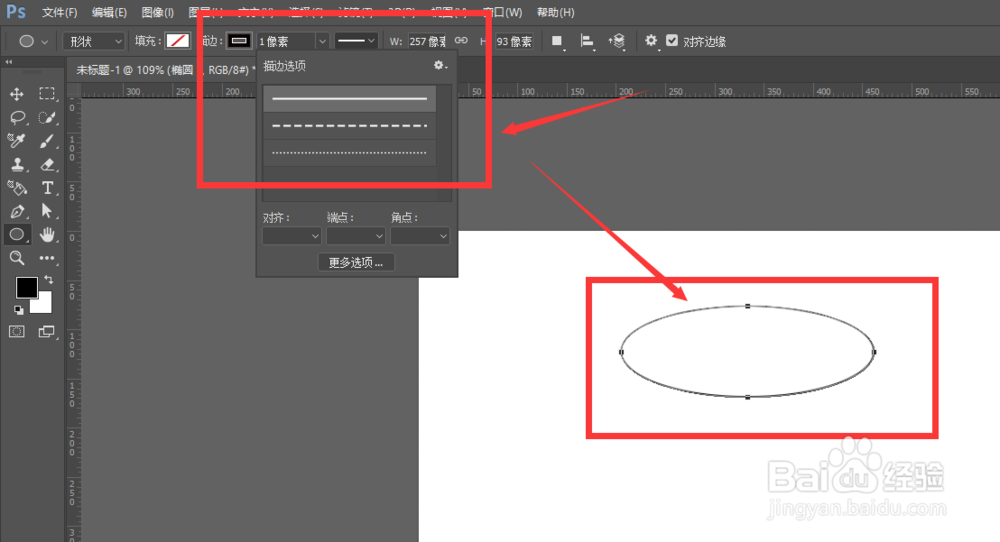This screenshot has width=1000, height=542.
Task: Open the 窗口(W) menu
Action: (505, 12)
